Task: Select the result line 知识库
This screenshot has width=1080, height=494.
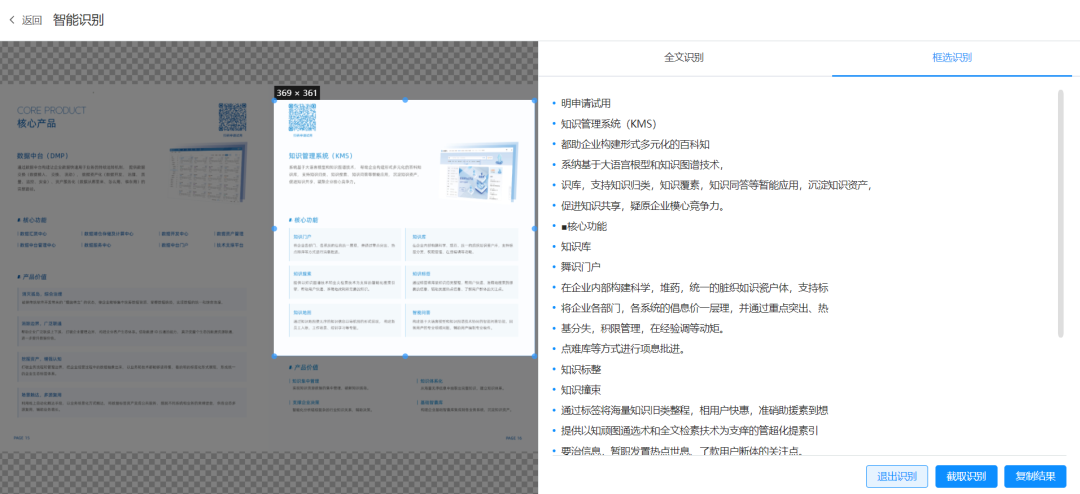Action: (x=576, y=246)
